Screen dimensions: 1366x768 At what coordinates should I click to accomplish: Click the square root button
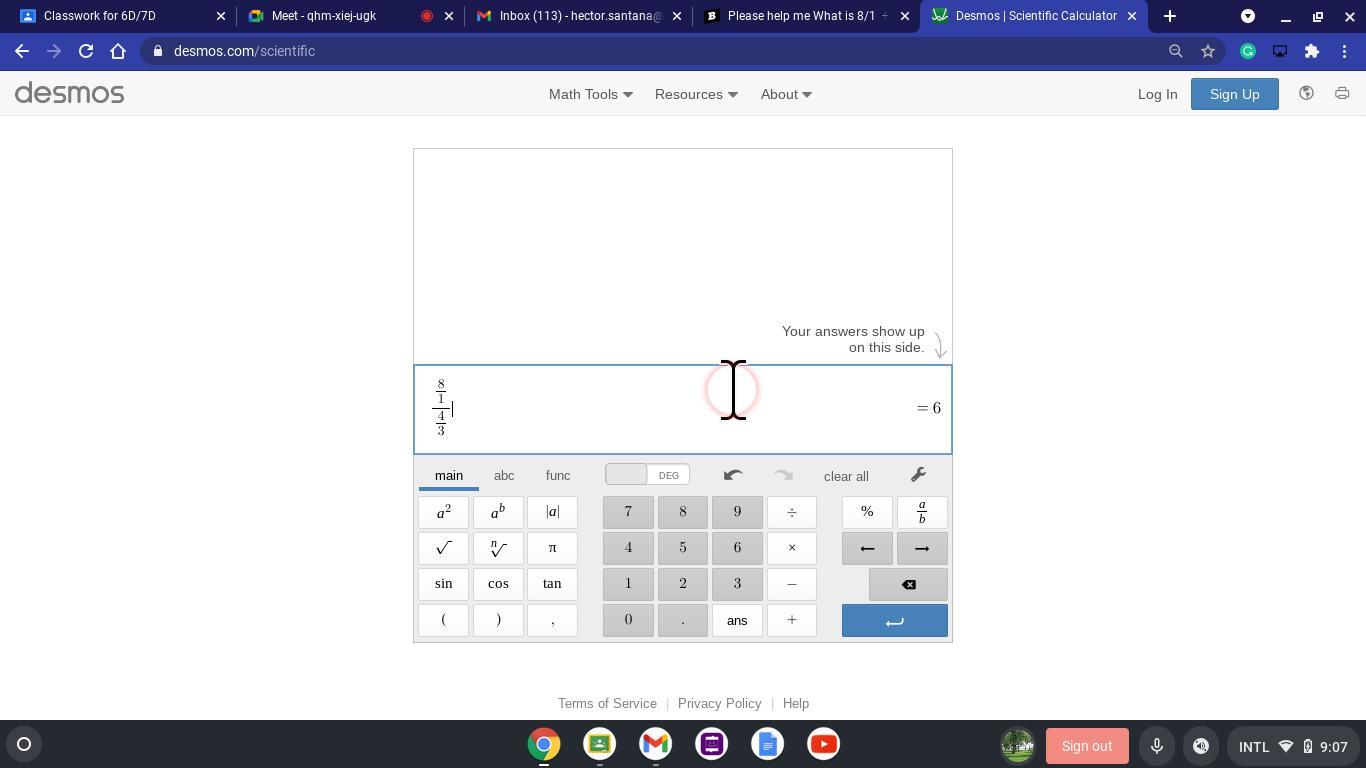point(443,548)
